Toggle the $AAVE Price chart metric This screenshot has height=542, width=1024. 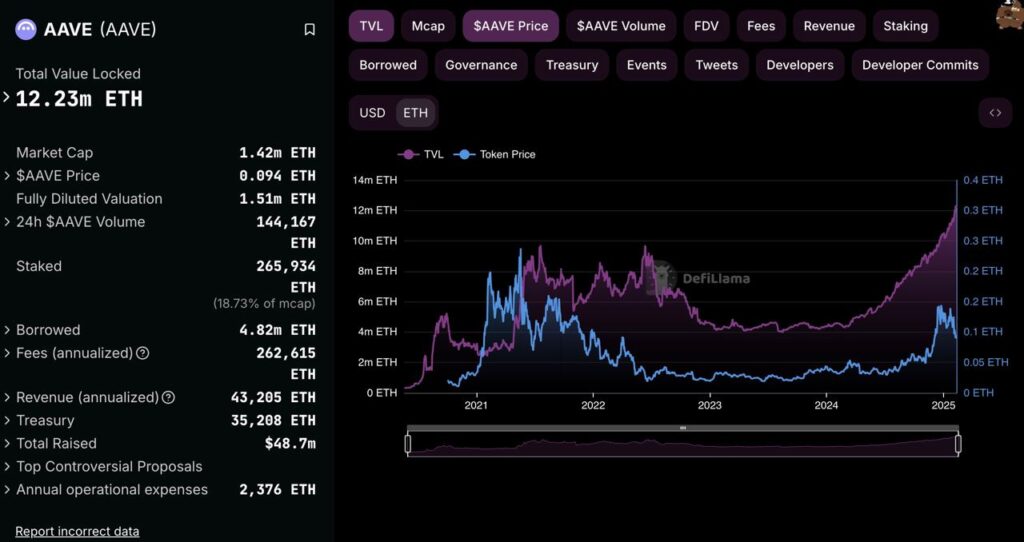[511, 26]
